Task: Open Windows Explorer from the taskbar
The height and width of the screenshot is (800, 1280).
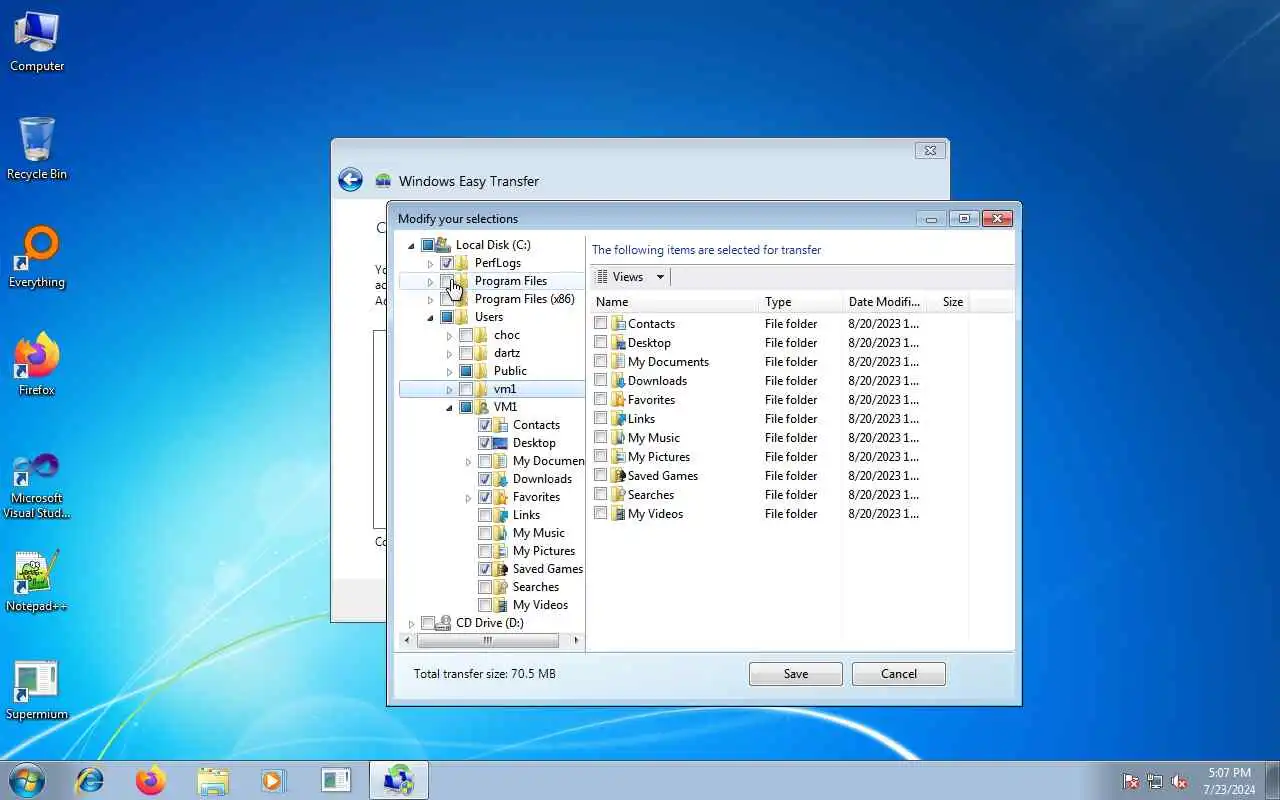Action: [213, 780]
